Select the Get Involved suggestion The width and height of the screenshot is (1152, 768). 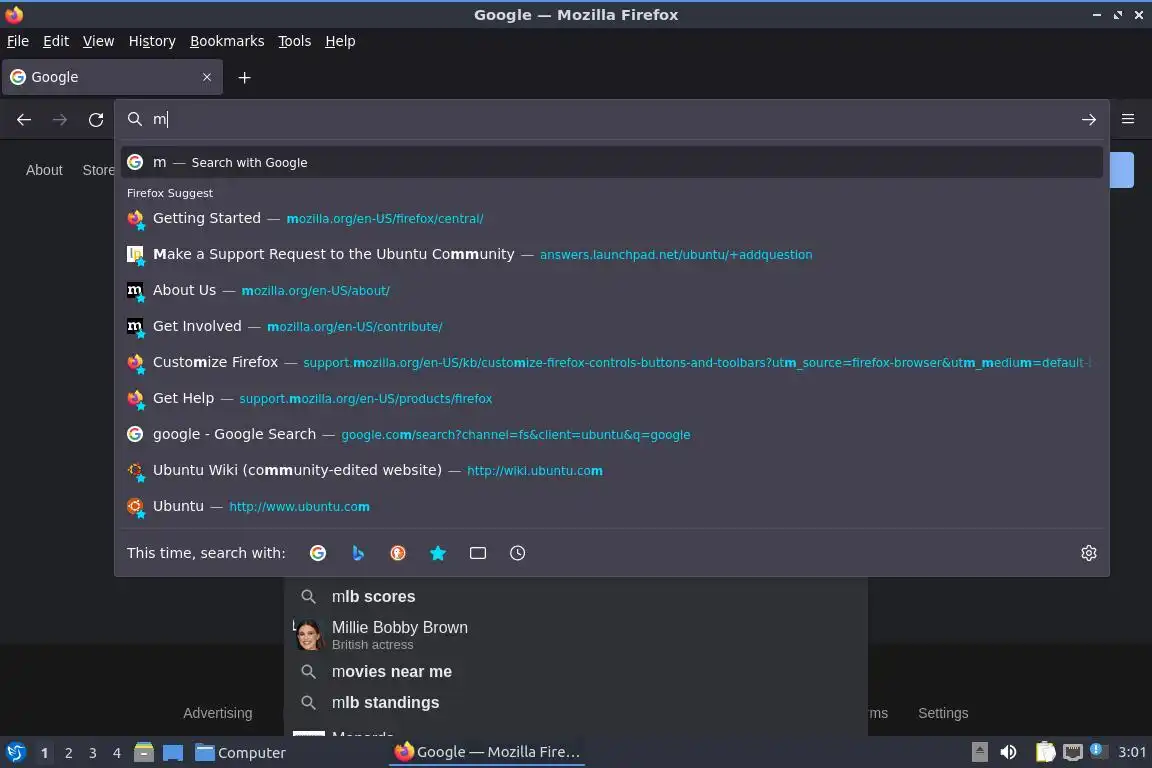click(x=612, y=326)
